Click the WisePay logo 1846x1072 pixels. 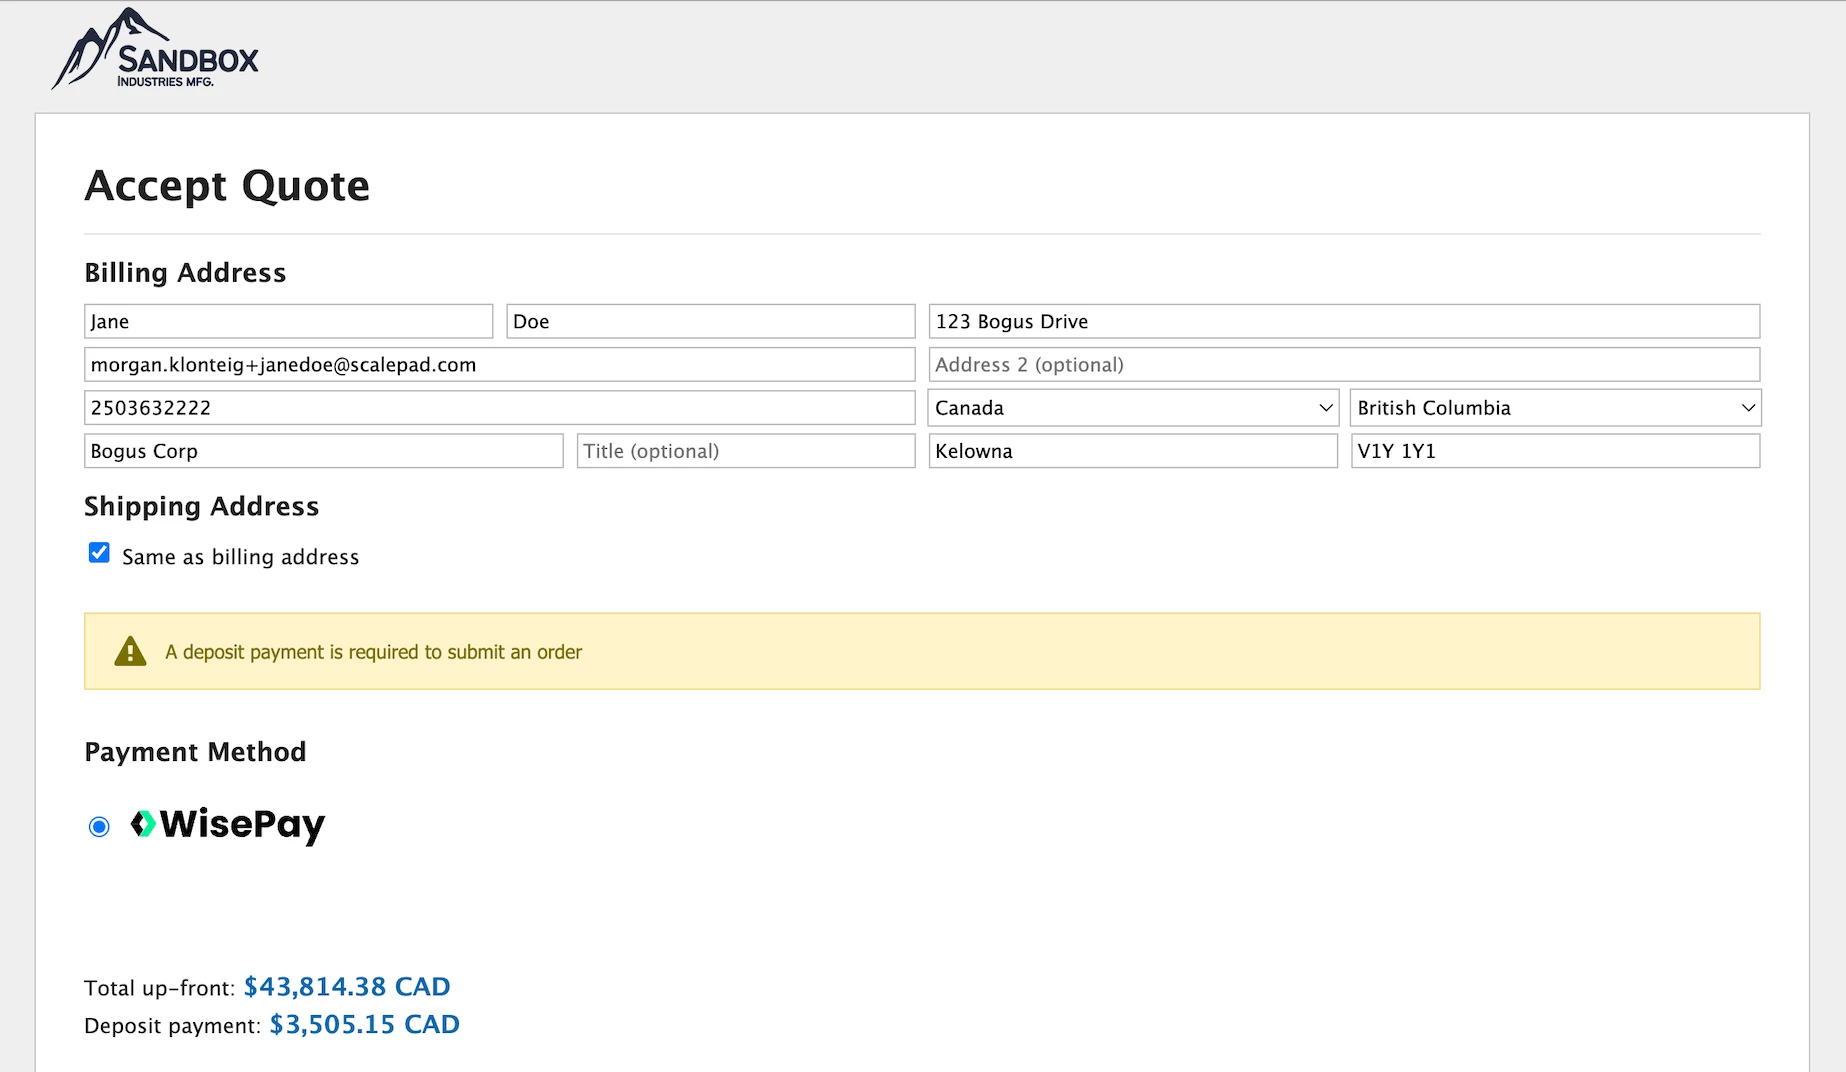pos(228,825)
